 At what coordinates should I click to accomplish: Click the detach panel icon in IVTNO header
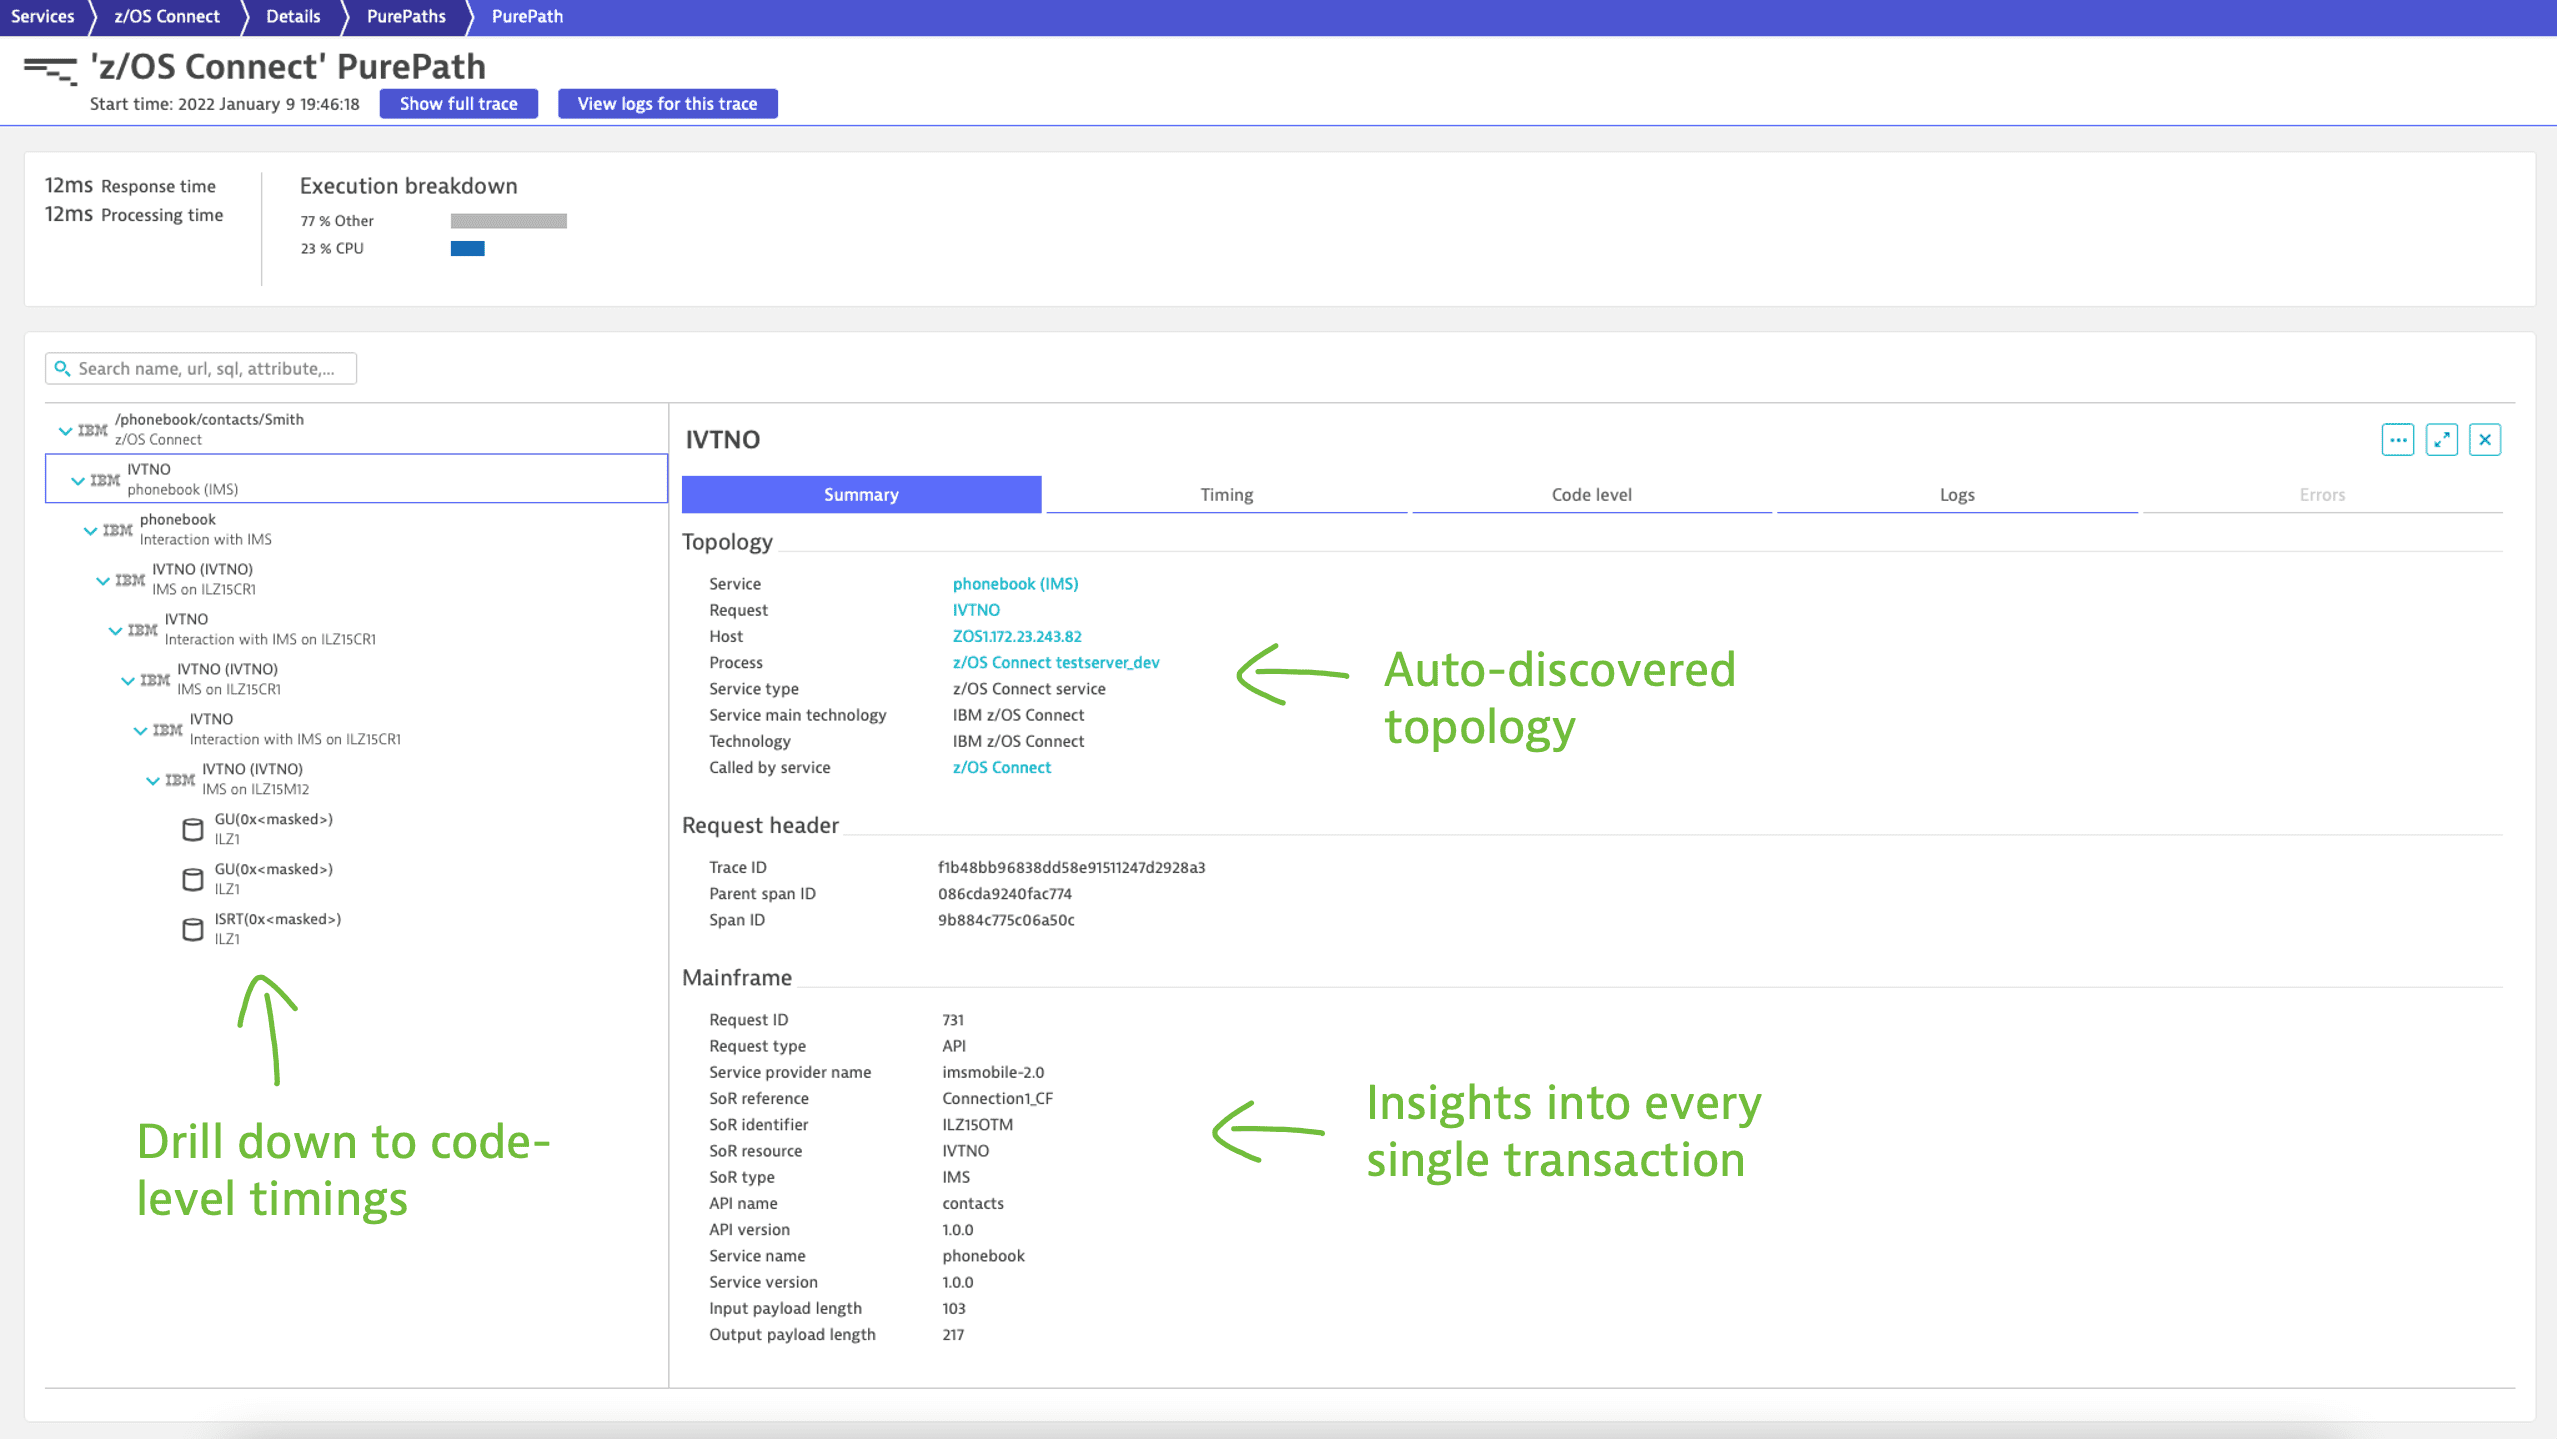point(2441,439)
